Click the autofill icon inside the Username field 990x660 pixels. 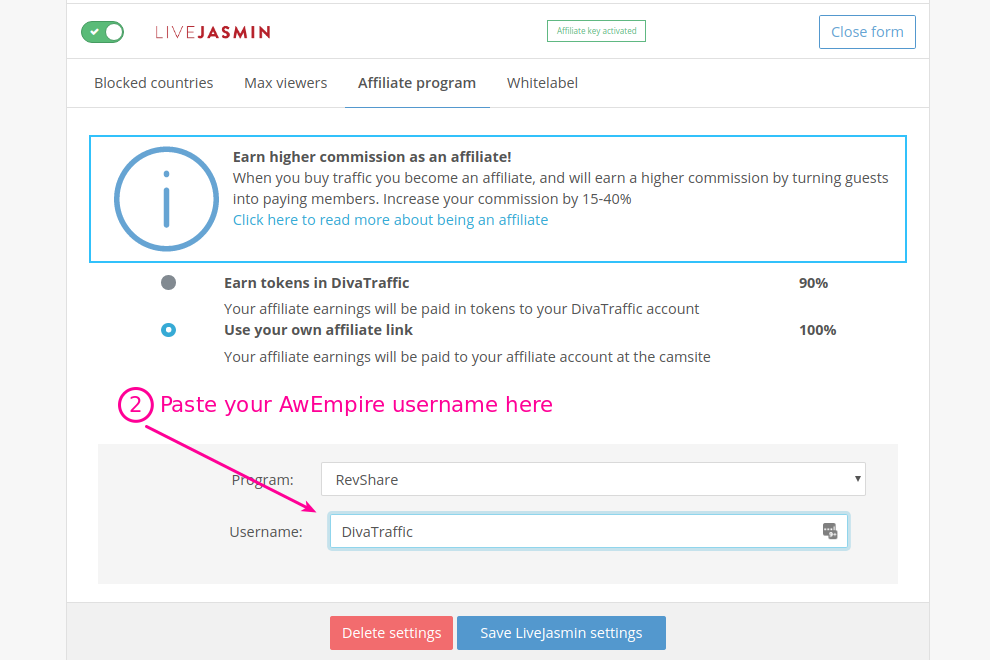coord(830,531)
